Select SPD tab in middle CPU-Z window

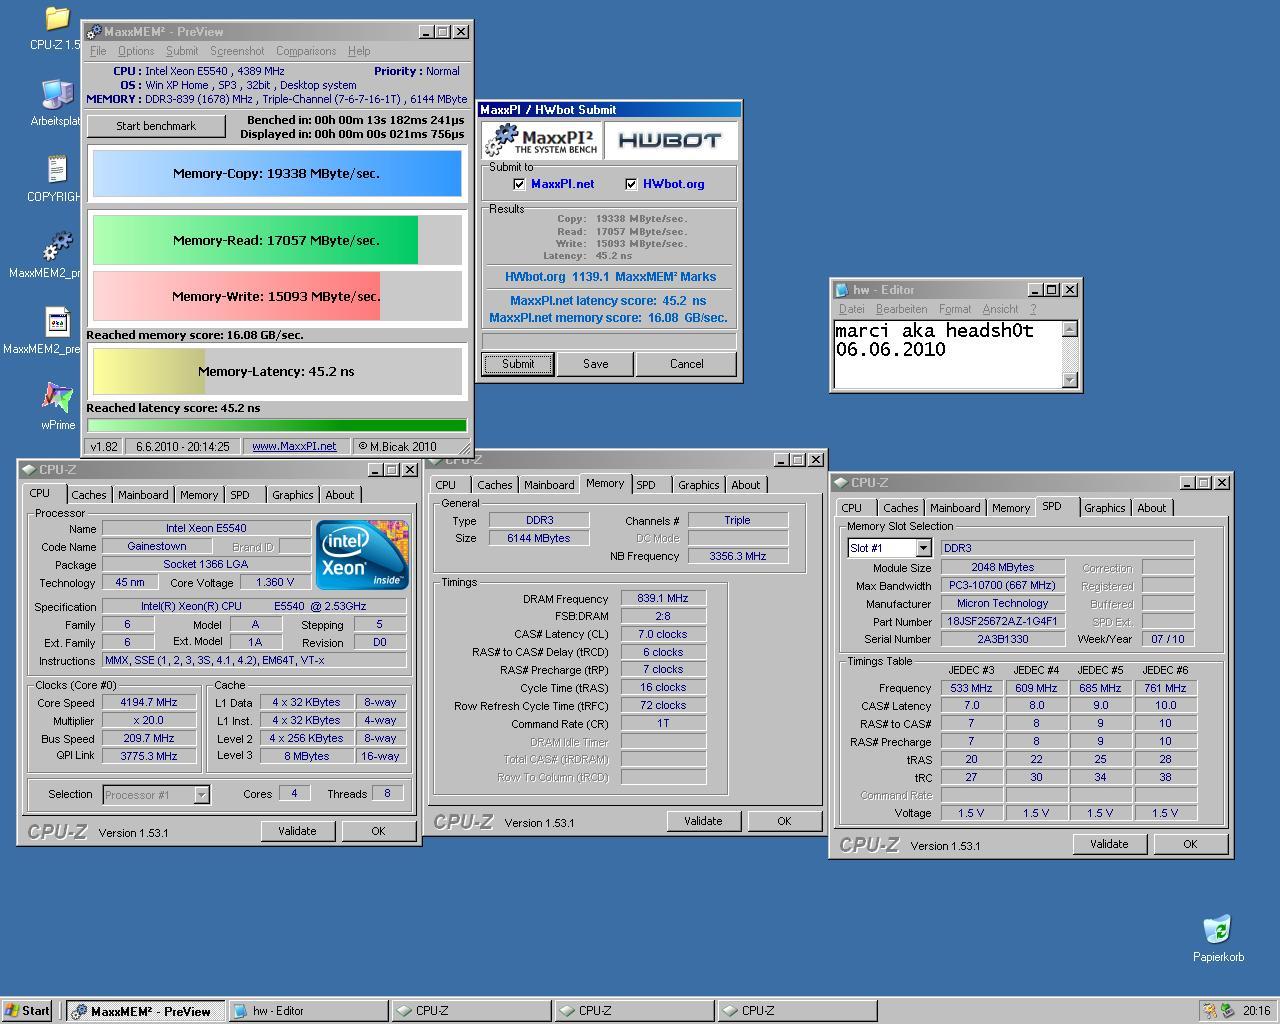(x=646, y=485)
